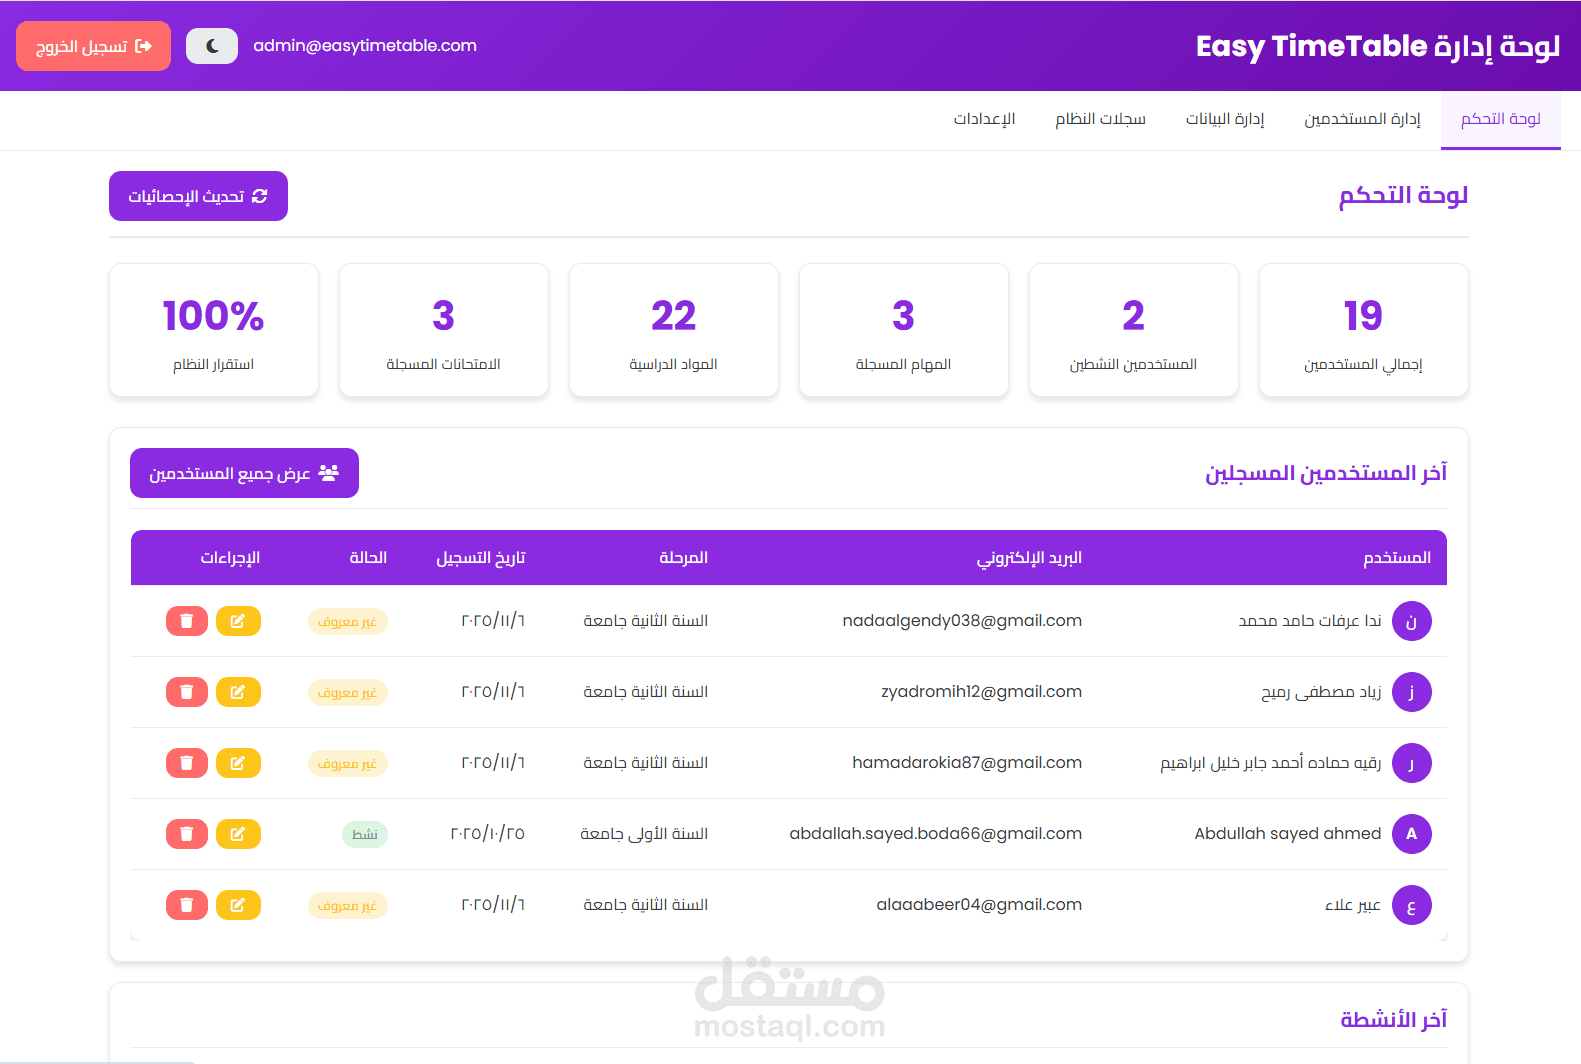
Task: Click the المستخدم column header
Action: (1397, 558)
